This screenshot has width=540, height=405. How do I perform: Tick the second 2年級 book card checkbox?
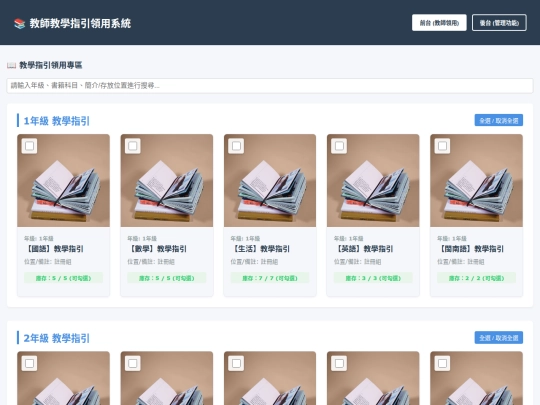pos(133,363)
